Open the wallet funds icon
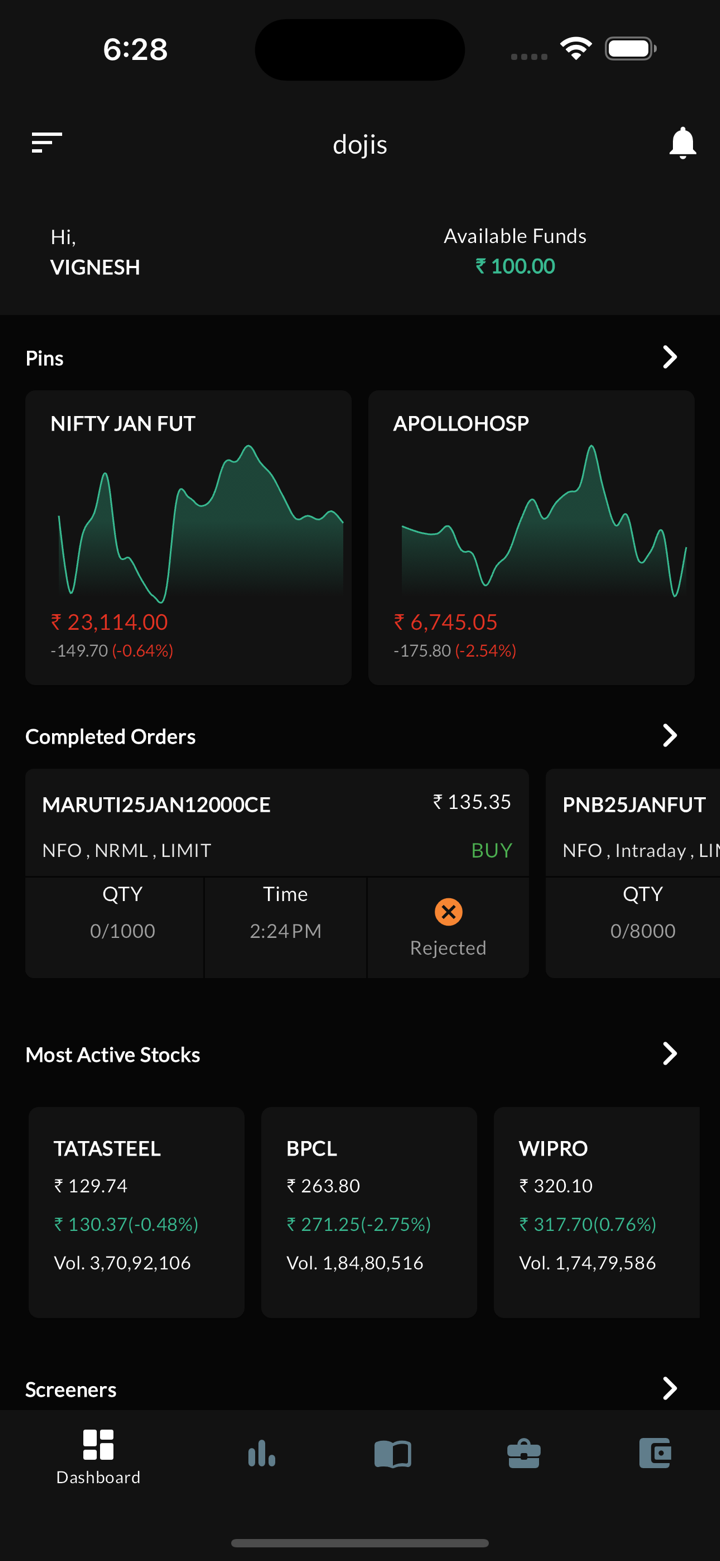Image resolution: width=720 pixels, height=1561 pixels. click(655, 1452)
